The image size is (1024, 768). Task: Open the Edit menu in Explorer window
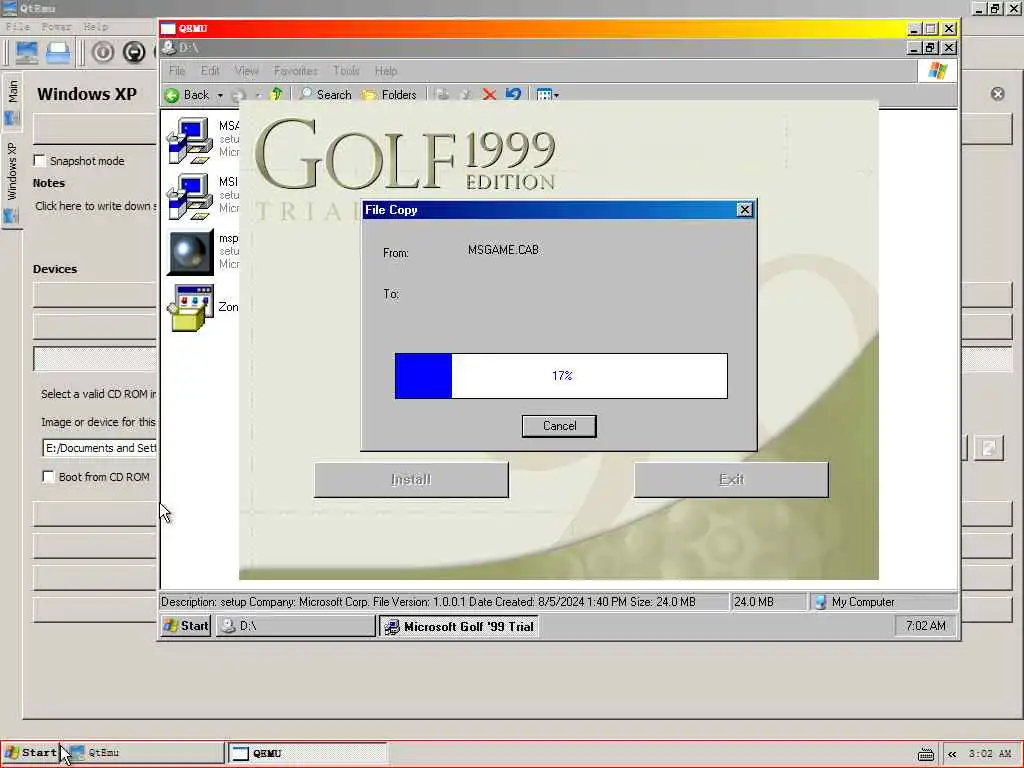pyautogui.click(x=210, y=71)
